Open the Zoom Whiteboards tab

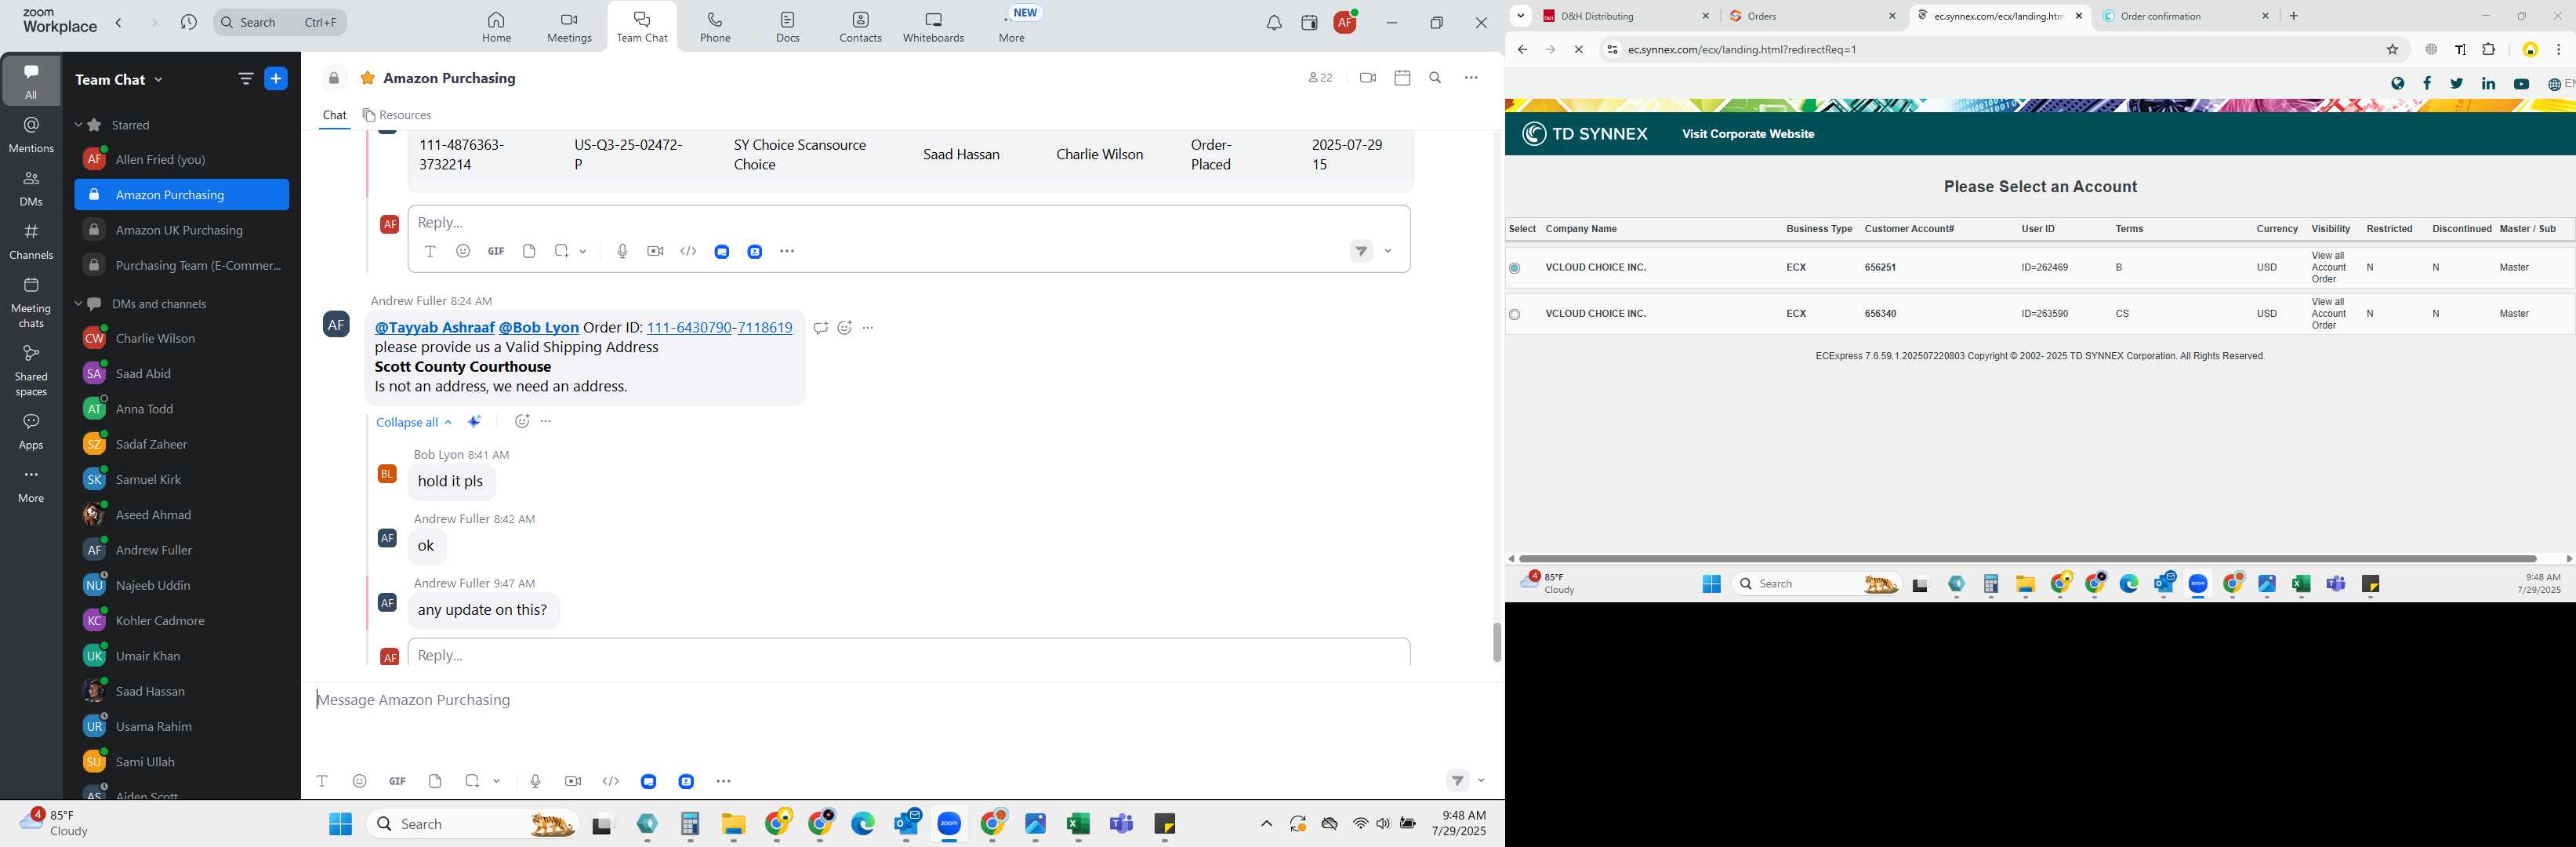click(x=933, y=27)
